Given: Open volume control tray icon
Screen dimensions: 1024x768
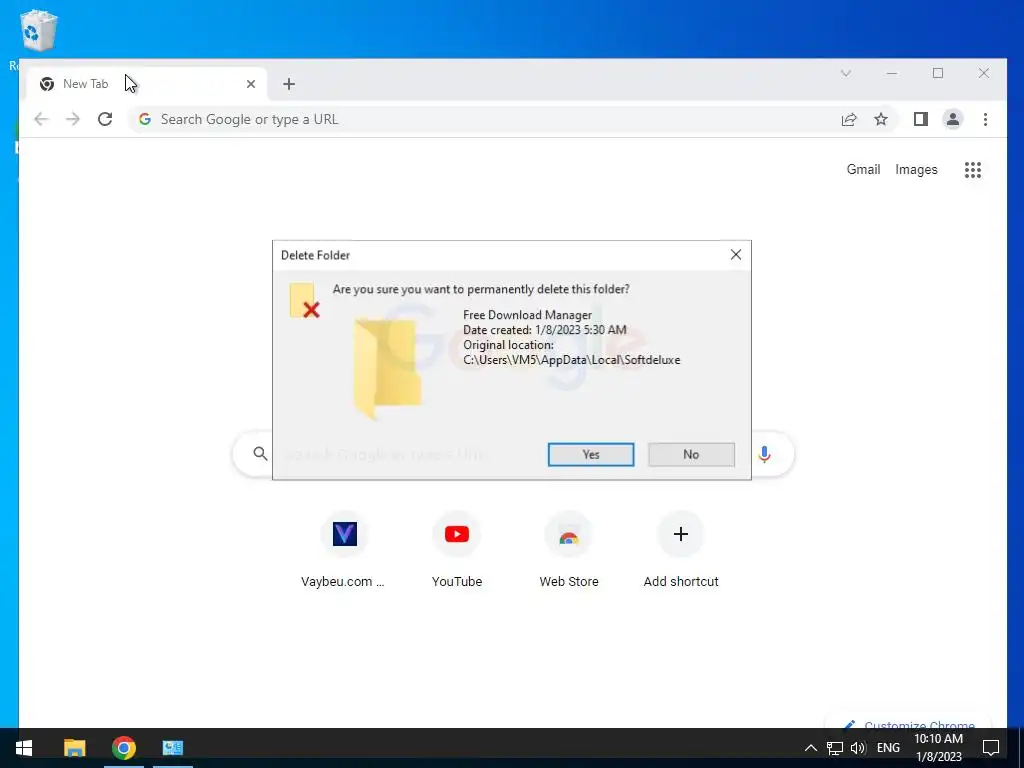Looking at the screenshot, I should (x=858, y=748).
